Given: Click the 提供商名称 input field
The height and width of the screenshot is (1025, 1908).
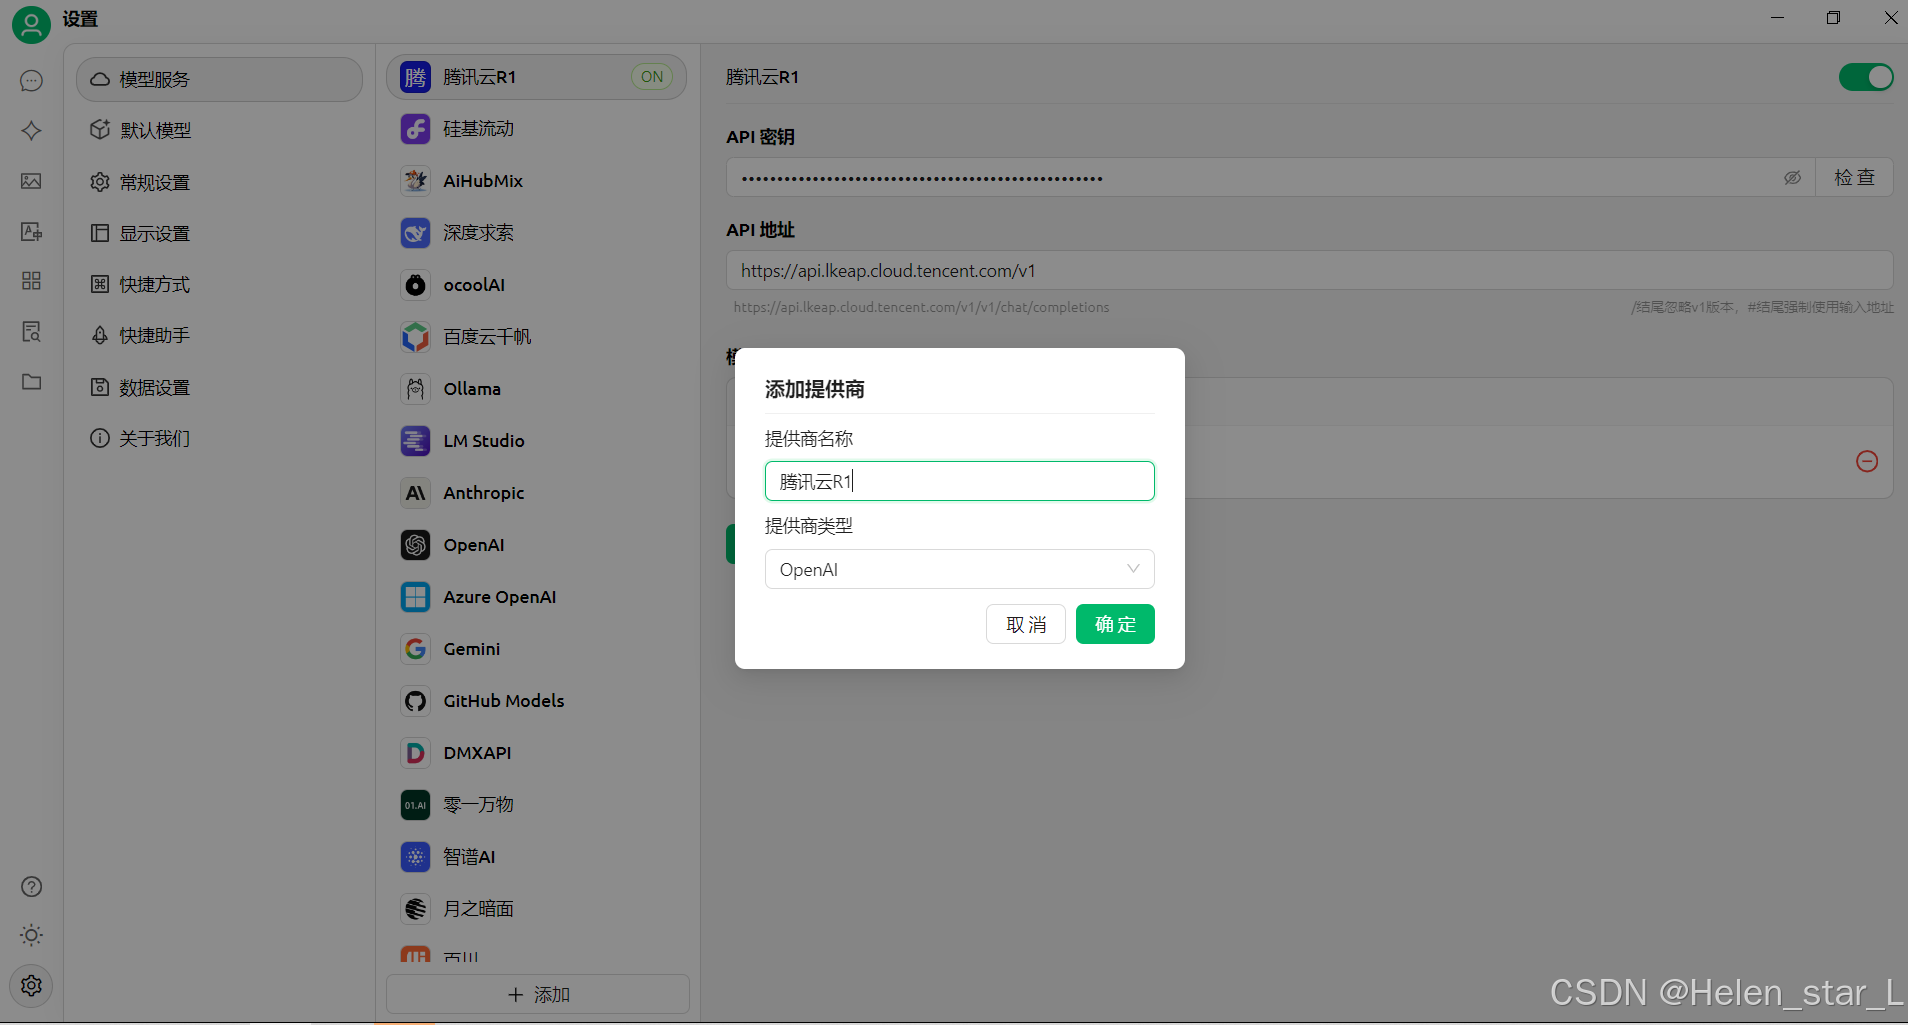Looking at the screenshot, I should [x=960, y=481].
